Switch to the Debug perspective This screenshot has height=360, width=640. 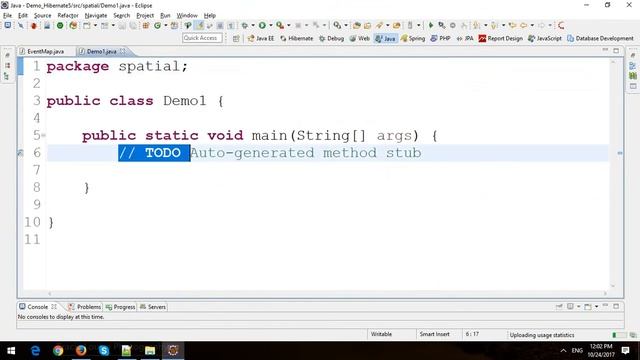(x=331, y=38)
